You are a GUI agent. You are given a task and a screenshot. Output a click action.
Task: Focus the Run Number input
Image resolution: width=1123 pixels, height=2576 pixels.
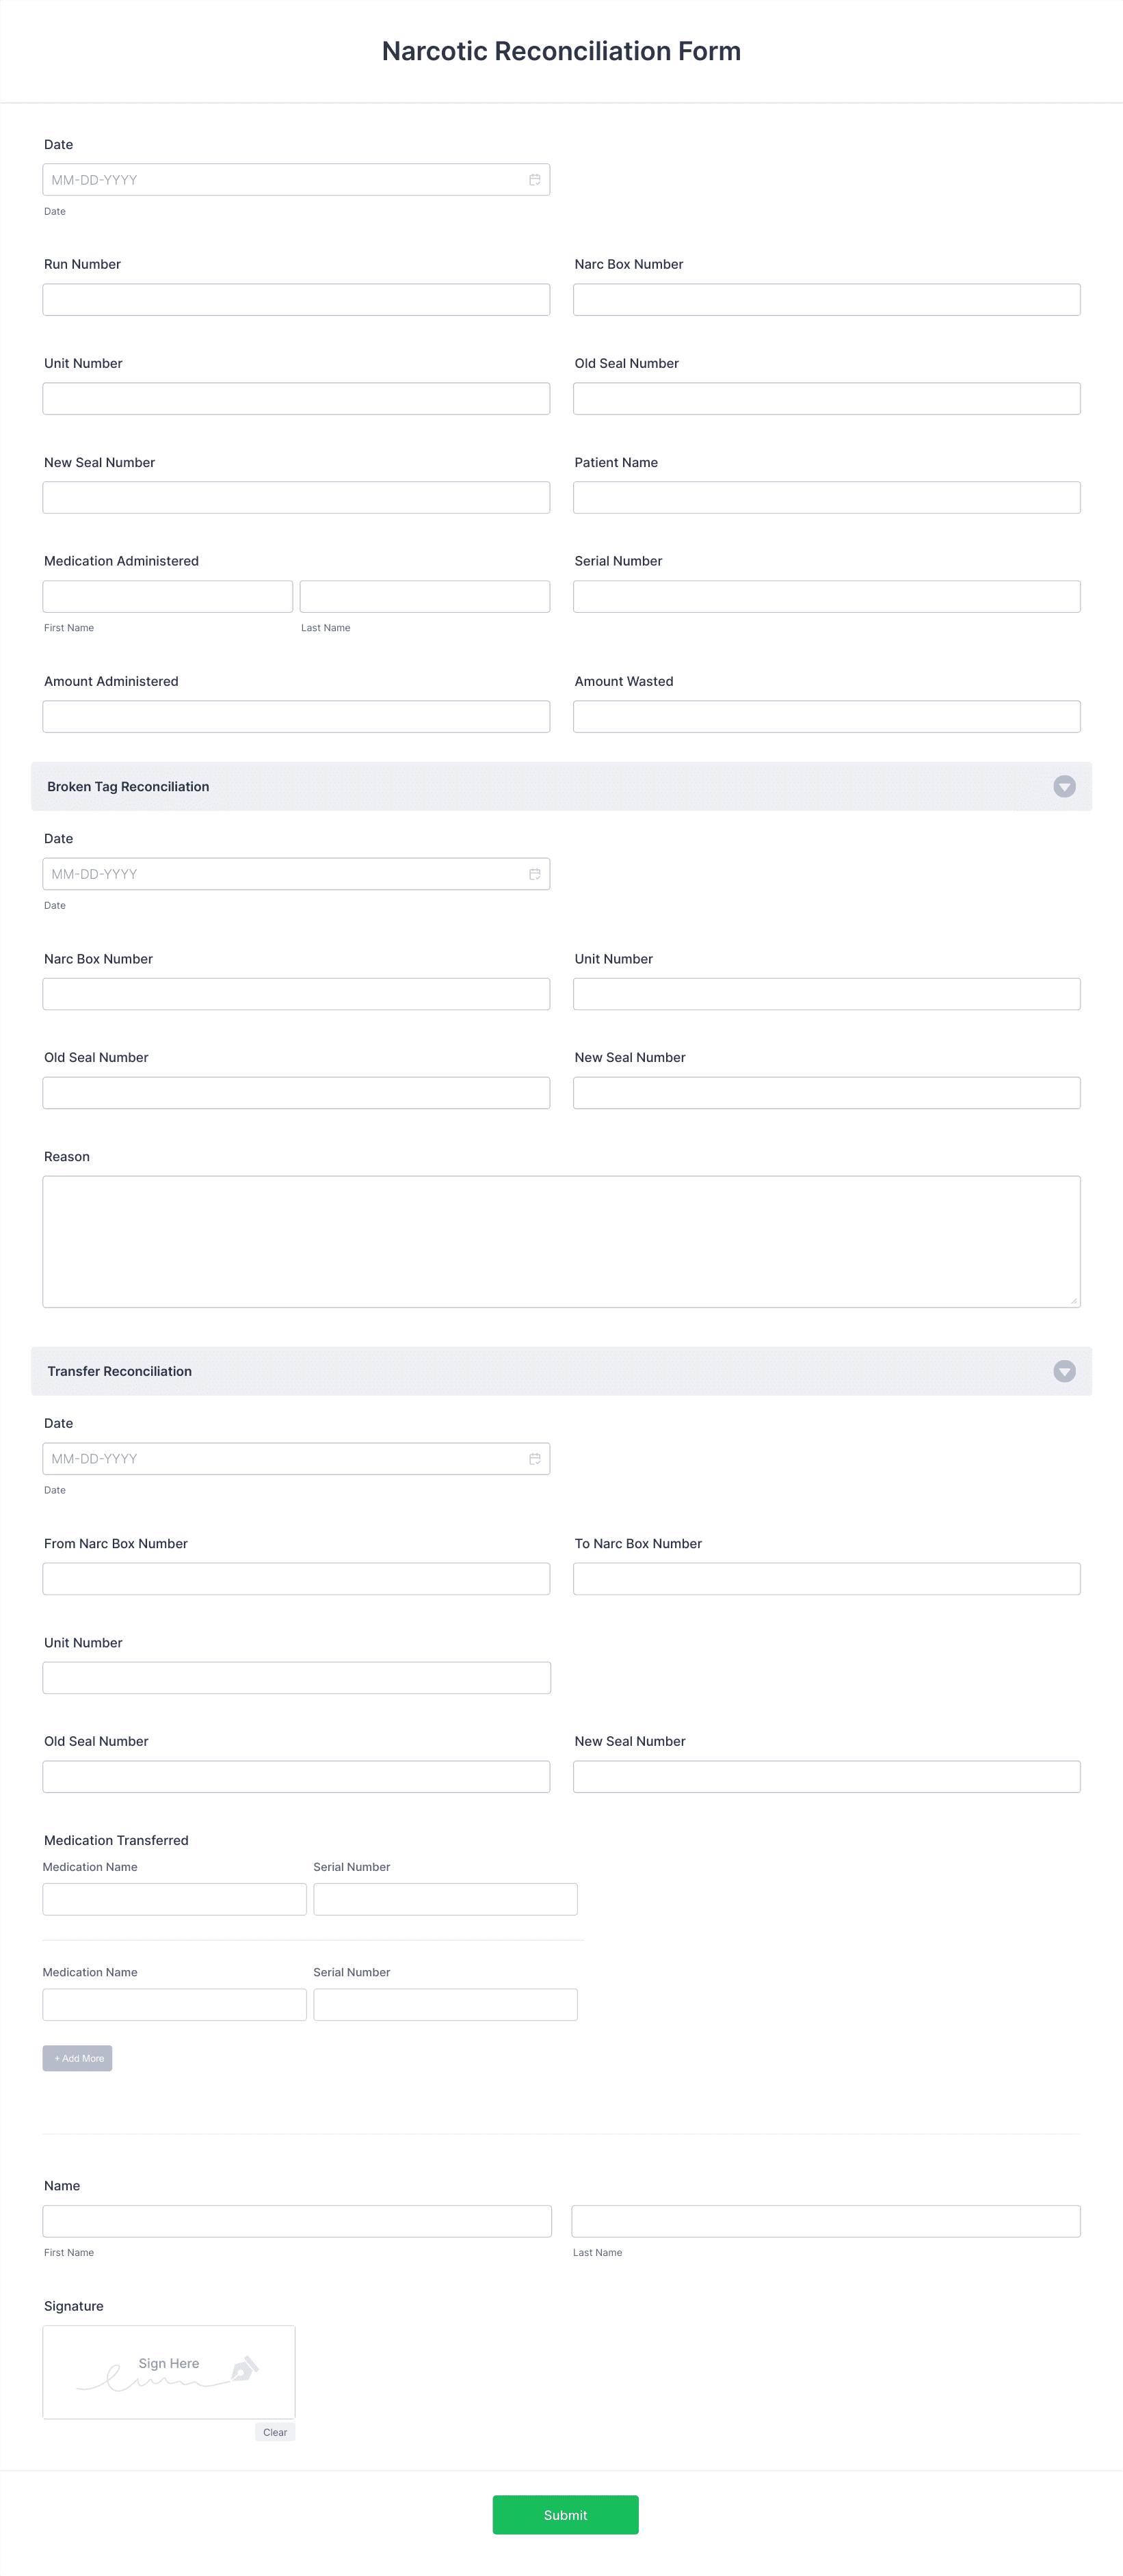pos(296,300)
